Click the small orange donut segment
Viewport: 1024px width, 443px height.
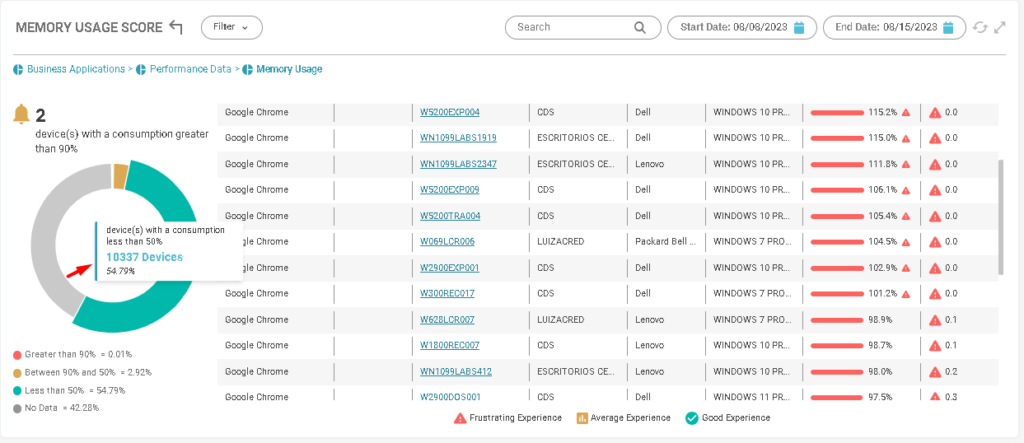[120, 176]
